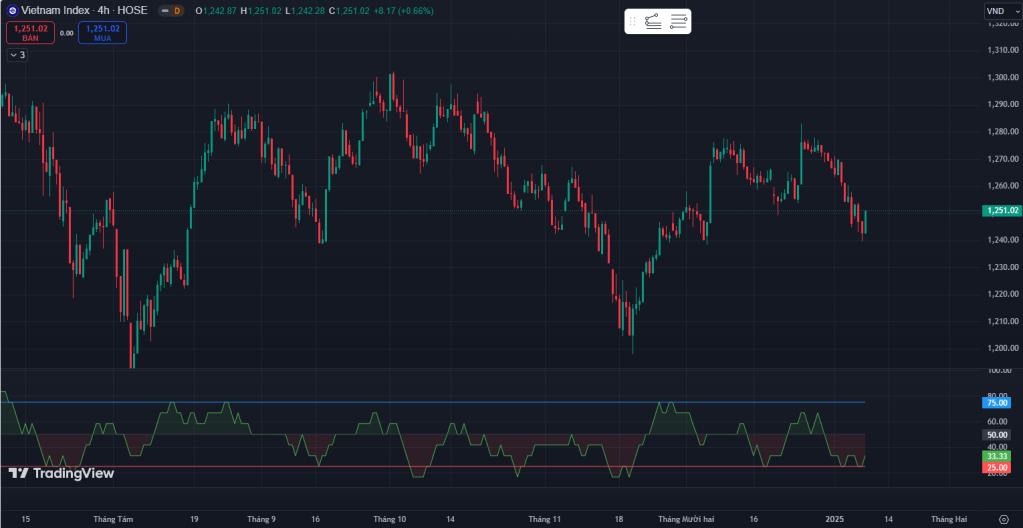
Task: Click the blue MUA buy button
Action: tap(102, 33)
